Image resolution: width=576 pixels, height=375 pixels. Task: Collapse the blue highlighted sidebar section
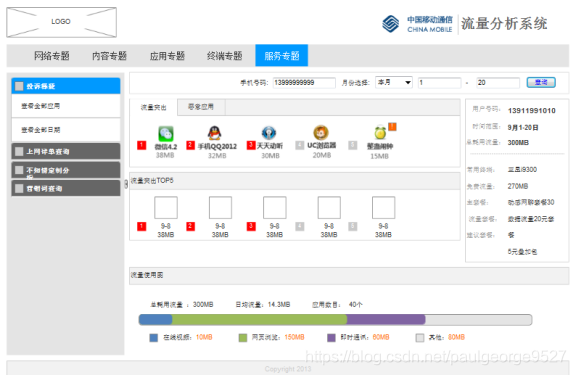coord(66,86)
